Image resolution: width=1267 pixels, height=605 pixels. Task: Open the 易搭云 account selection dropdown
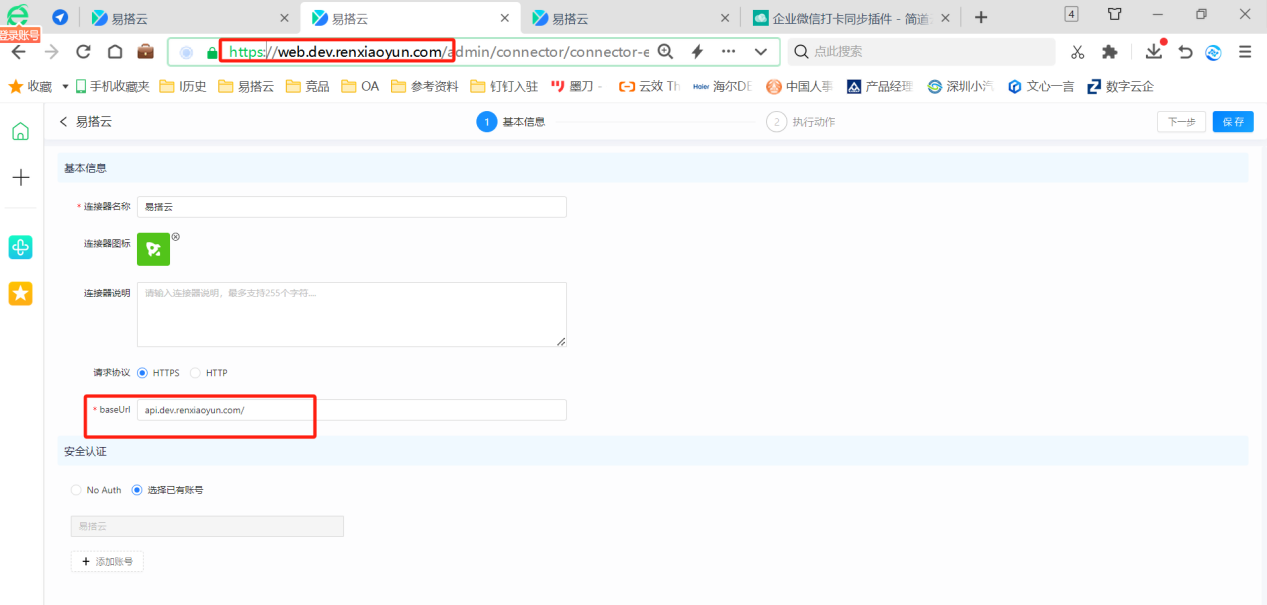coord(207,526)
